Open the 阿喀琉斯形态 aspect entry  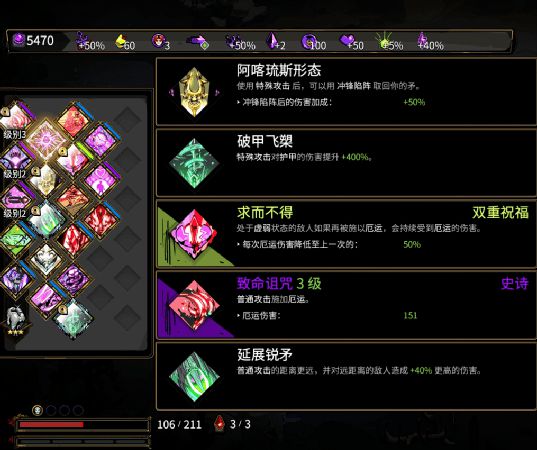point(346,91)
